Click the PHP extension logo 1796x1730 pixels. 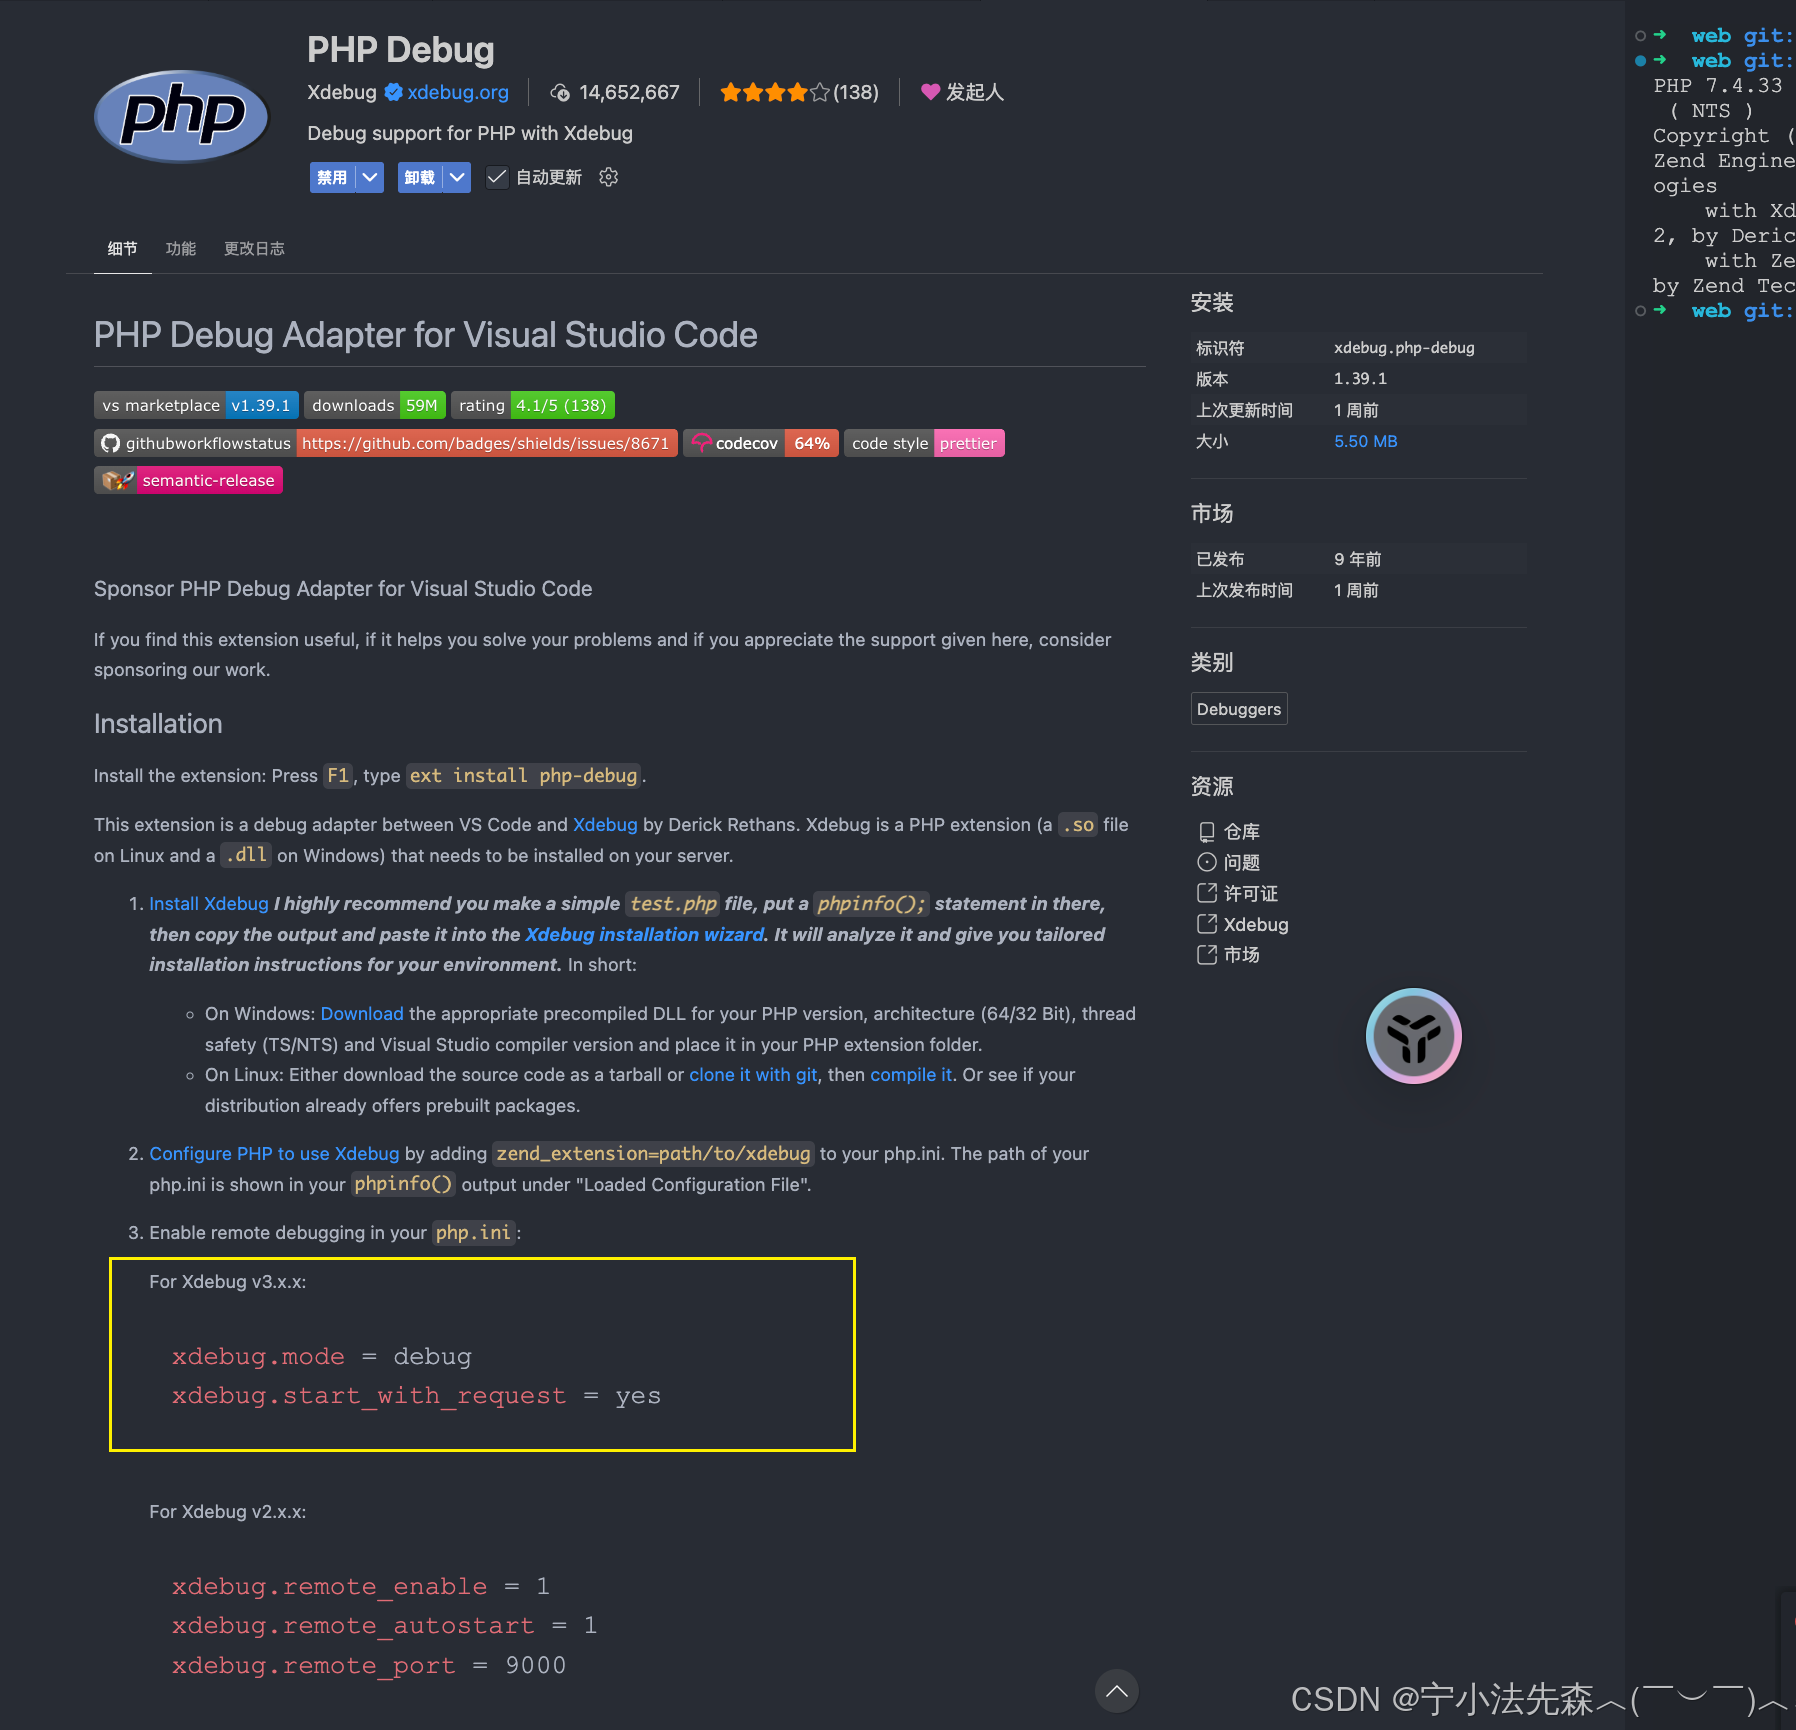click(182, 115)
